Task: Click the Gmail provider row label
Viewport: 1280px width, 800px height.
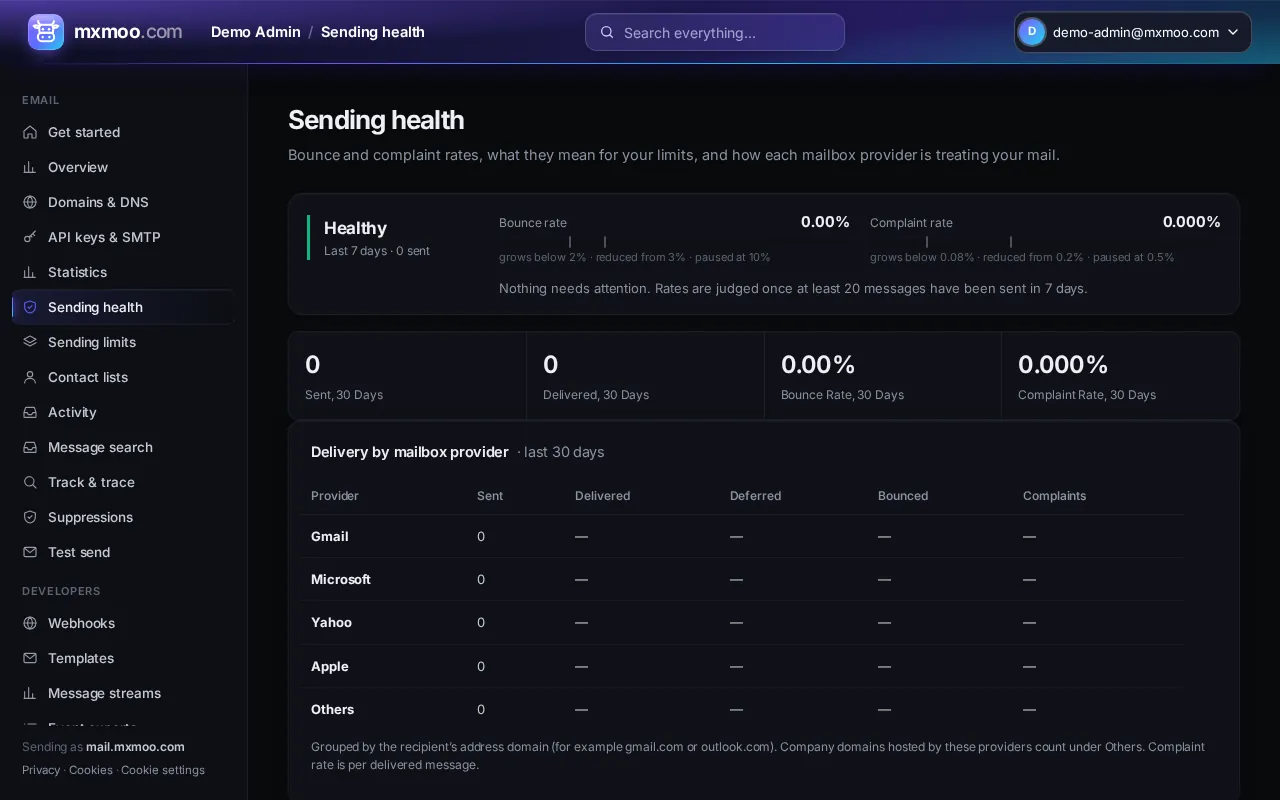Action: coord(330,536)
